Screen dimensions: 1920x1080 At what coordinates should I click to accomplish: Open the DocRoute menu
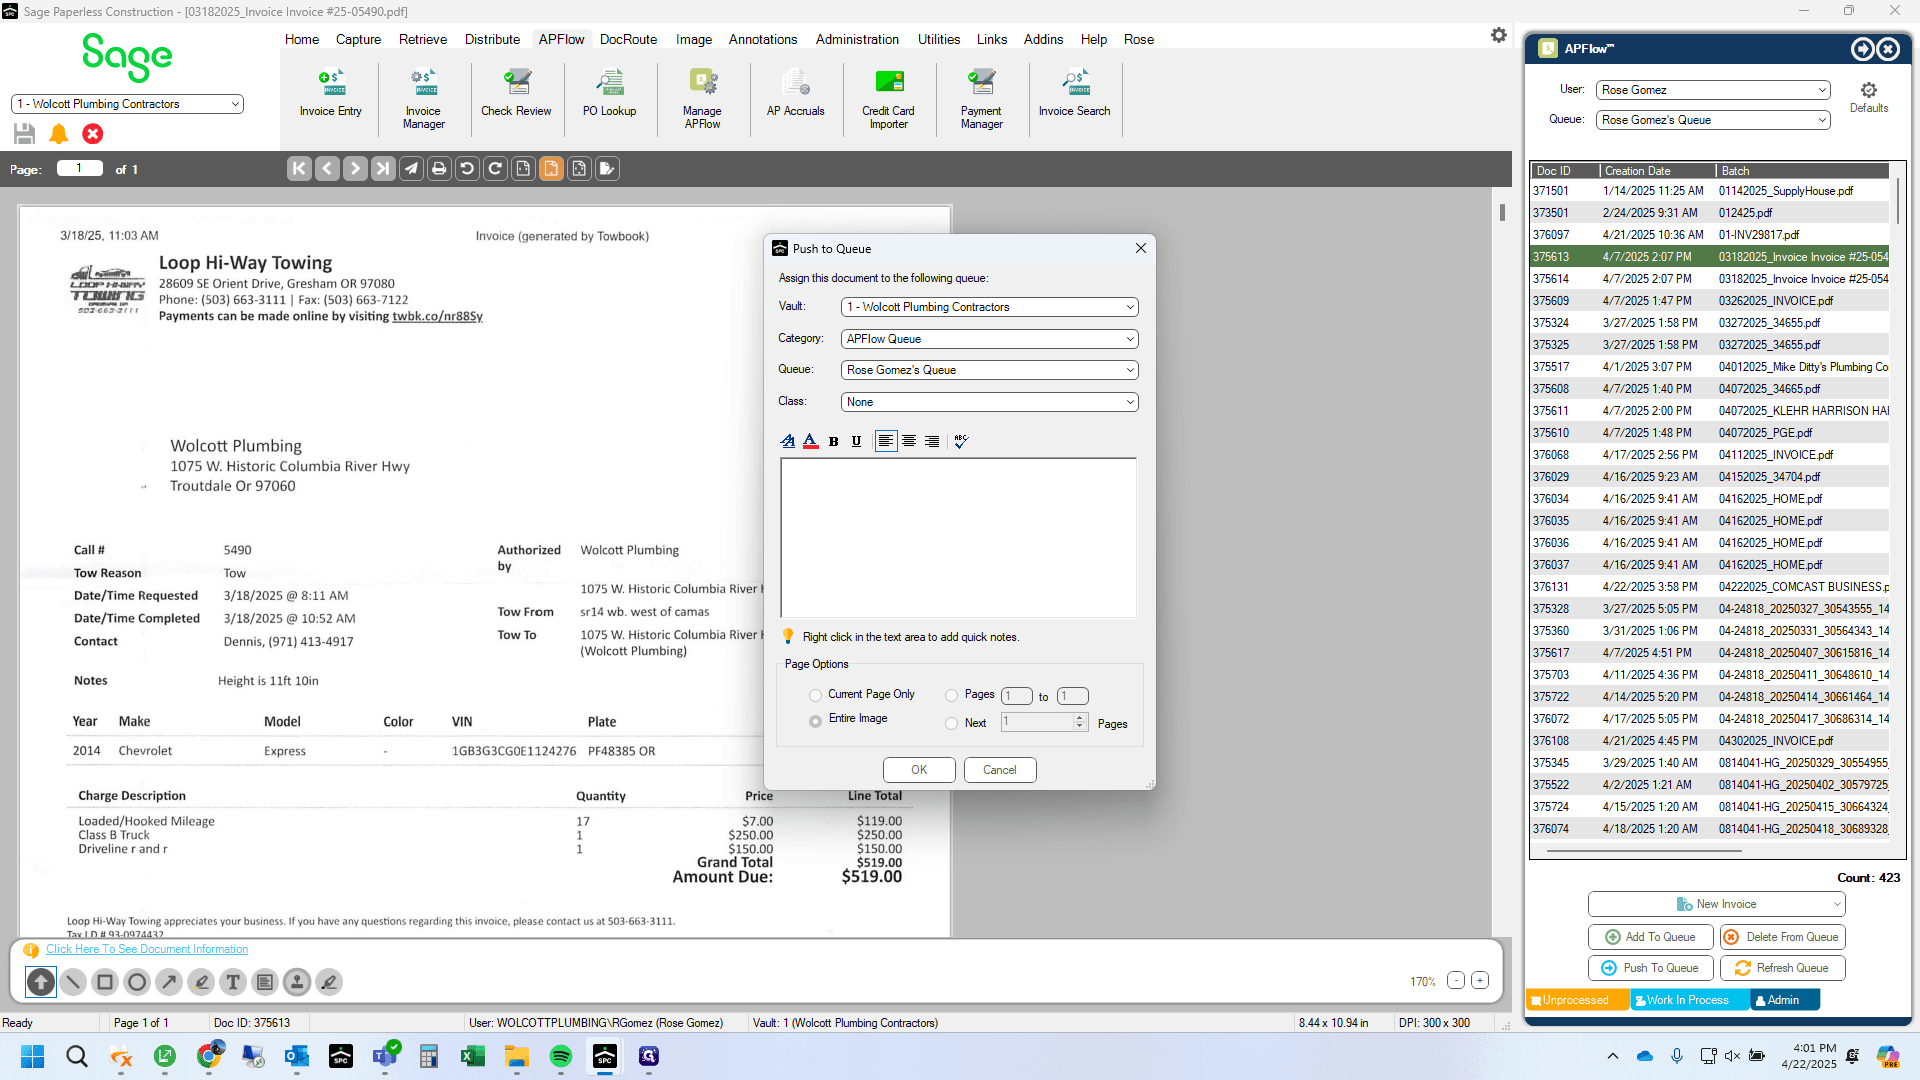click(x=628, y=39)
